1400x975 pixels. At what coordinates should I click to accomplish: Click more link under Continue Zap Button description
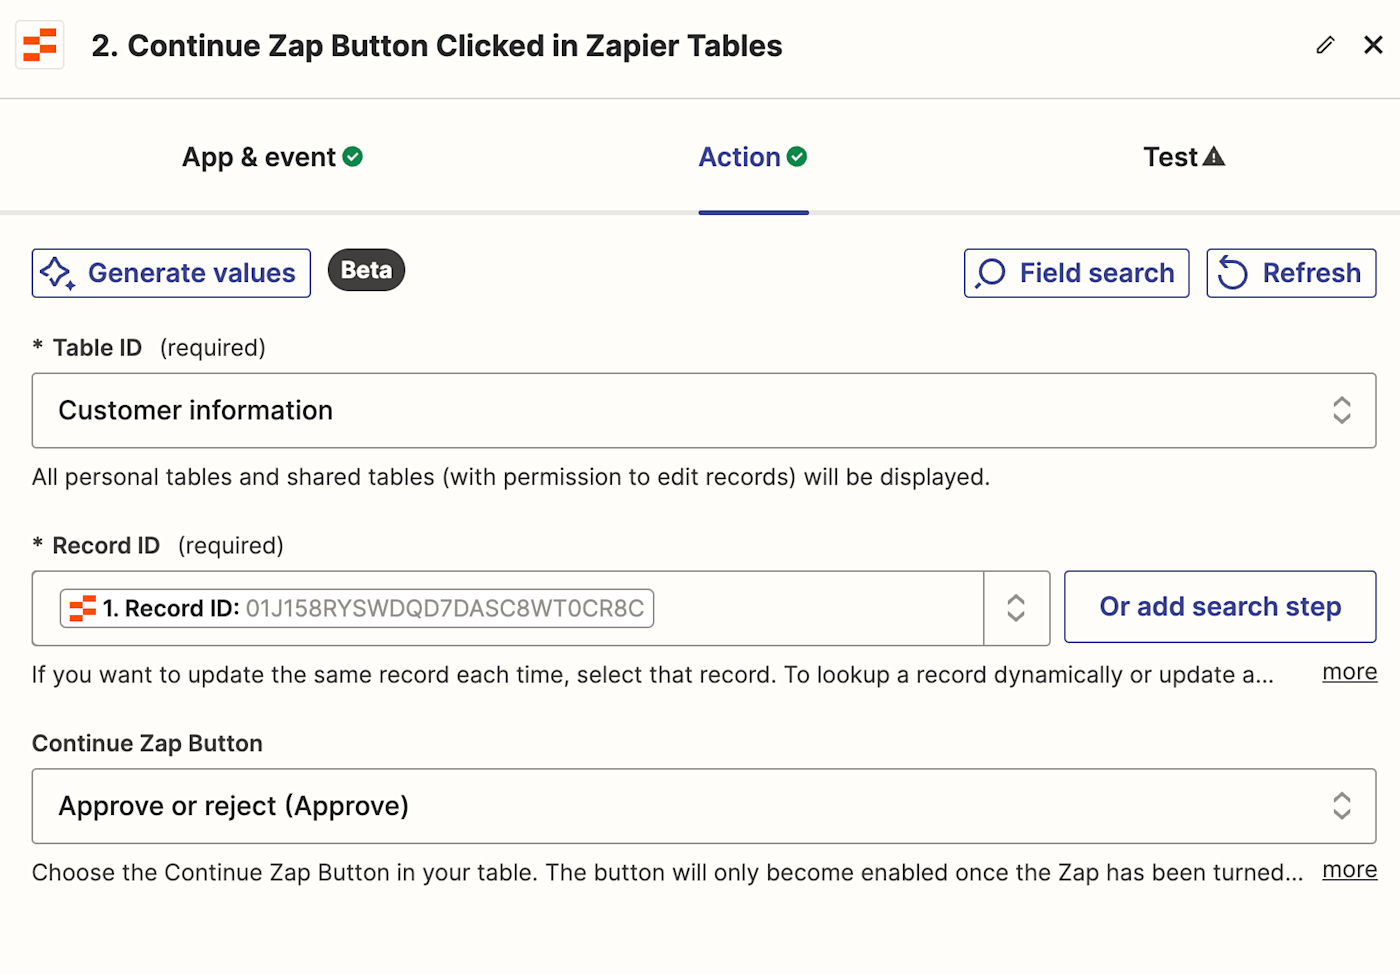click(1349, 870)
